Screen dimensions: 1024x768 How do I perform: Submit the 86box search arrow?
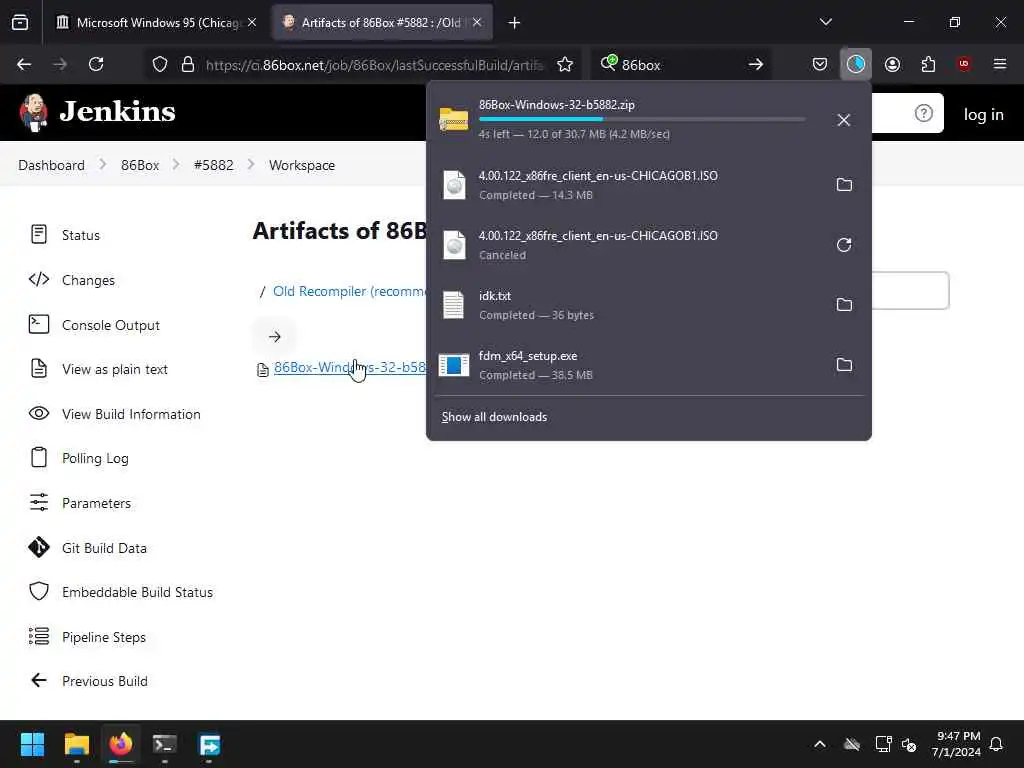(x=756, y=64)
